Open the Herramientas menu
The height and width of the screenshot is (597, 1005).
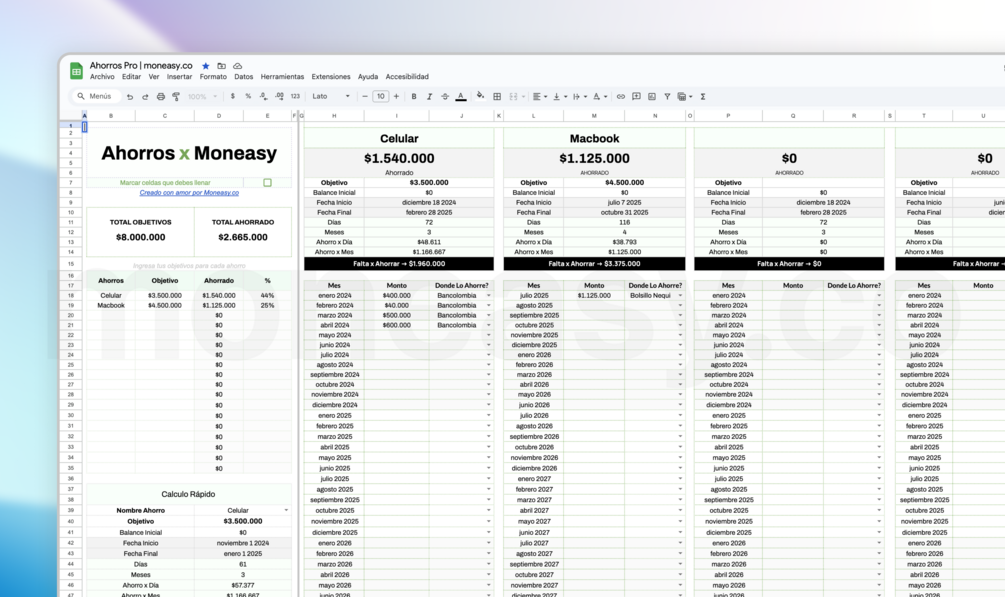282,77
